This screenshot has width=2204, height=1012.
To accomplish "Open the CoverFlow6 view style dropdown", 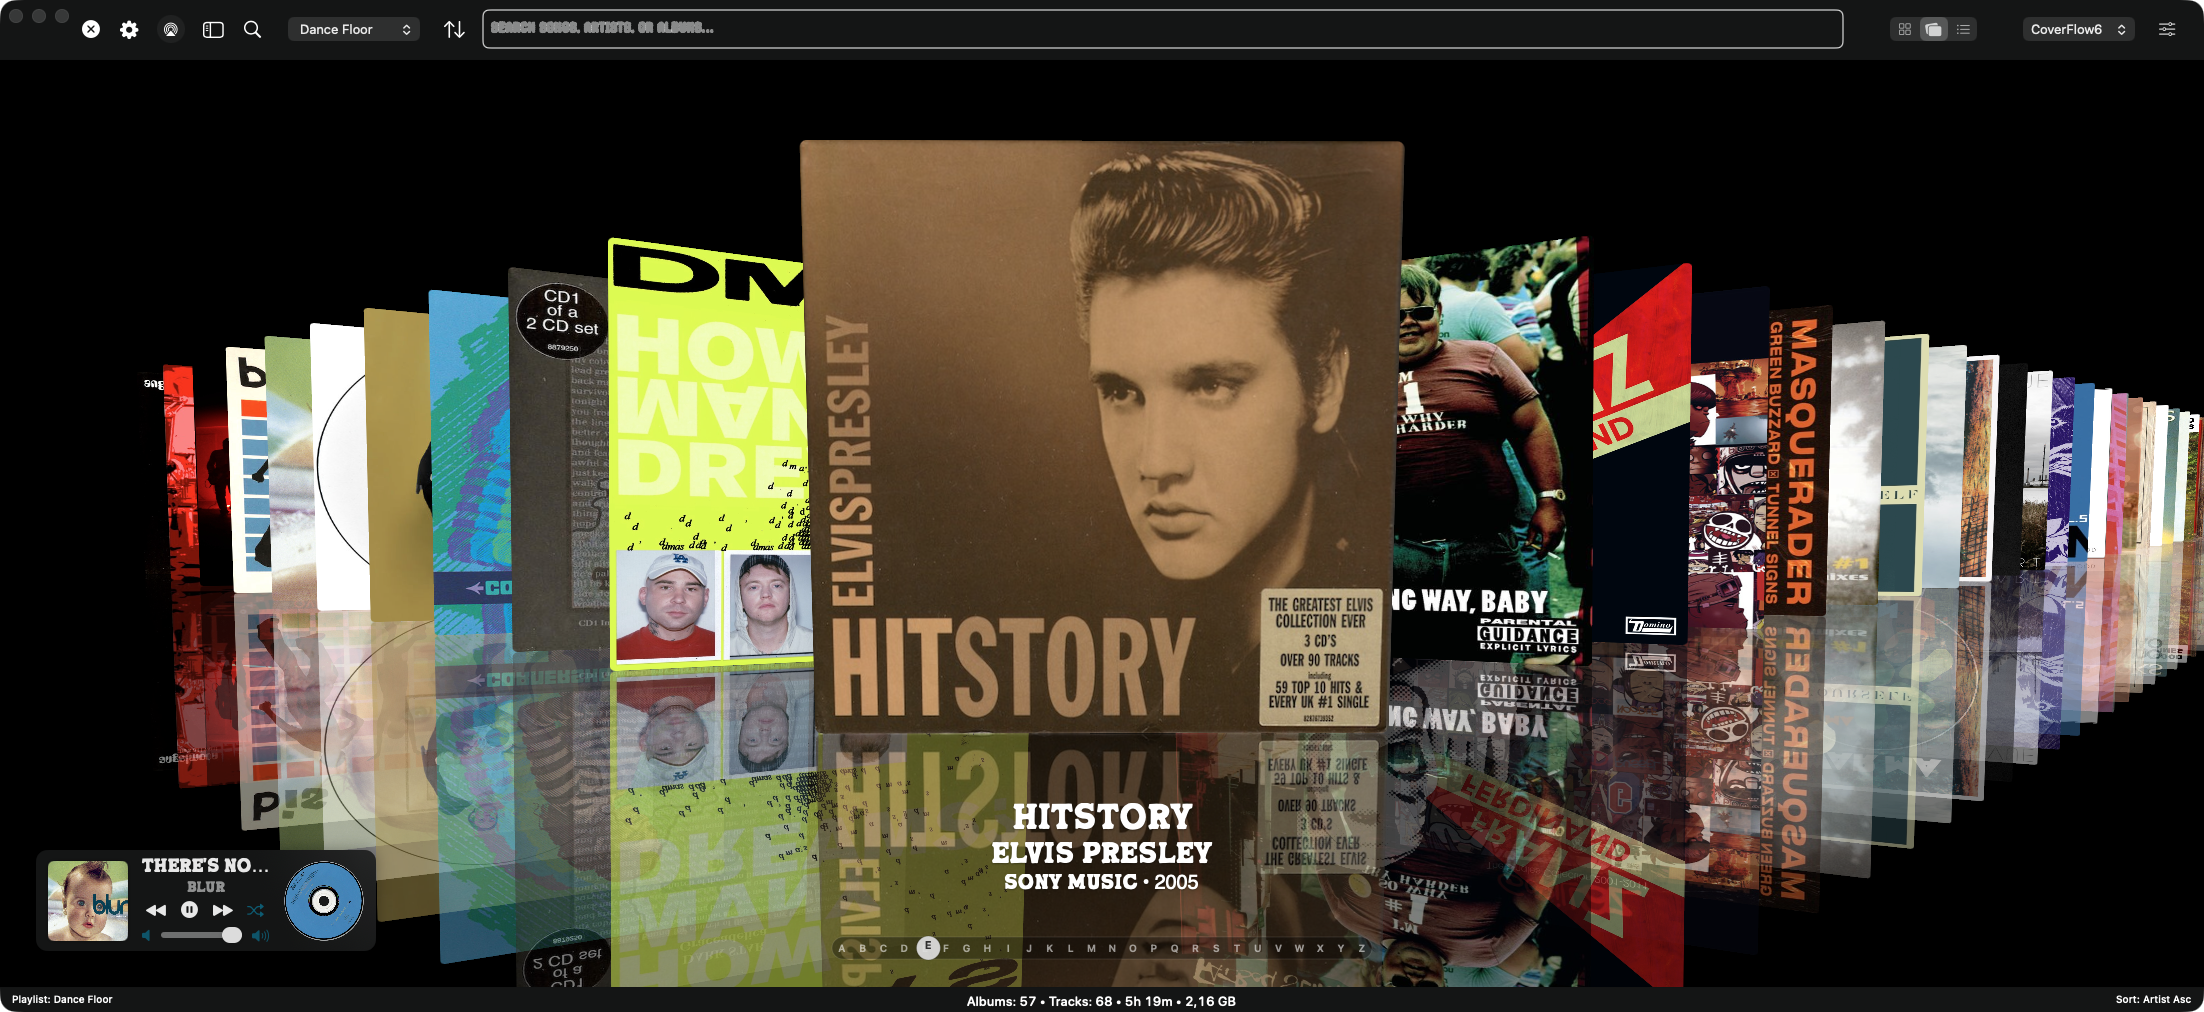I will [x=2078, y=29].
